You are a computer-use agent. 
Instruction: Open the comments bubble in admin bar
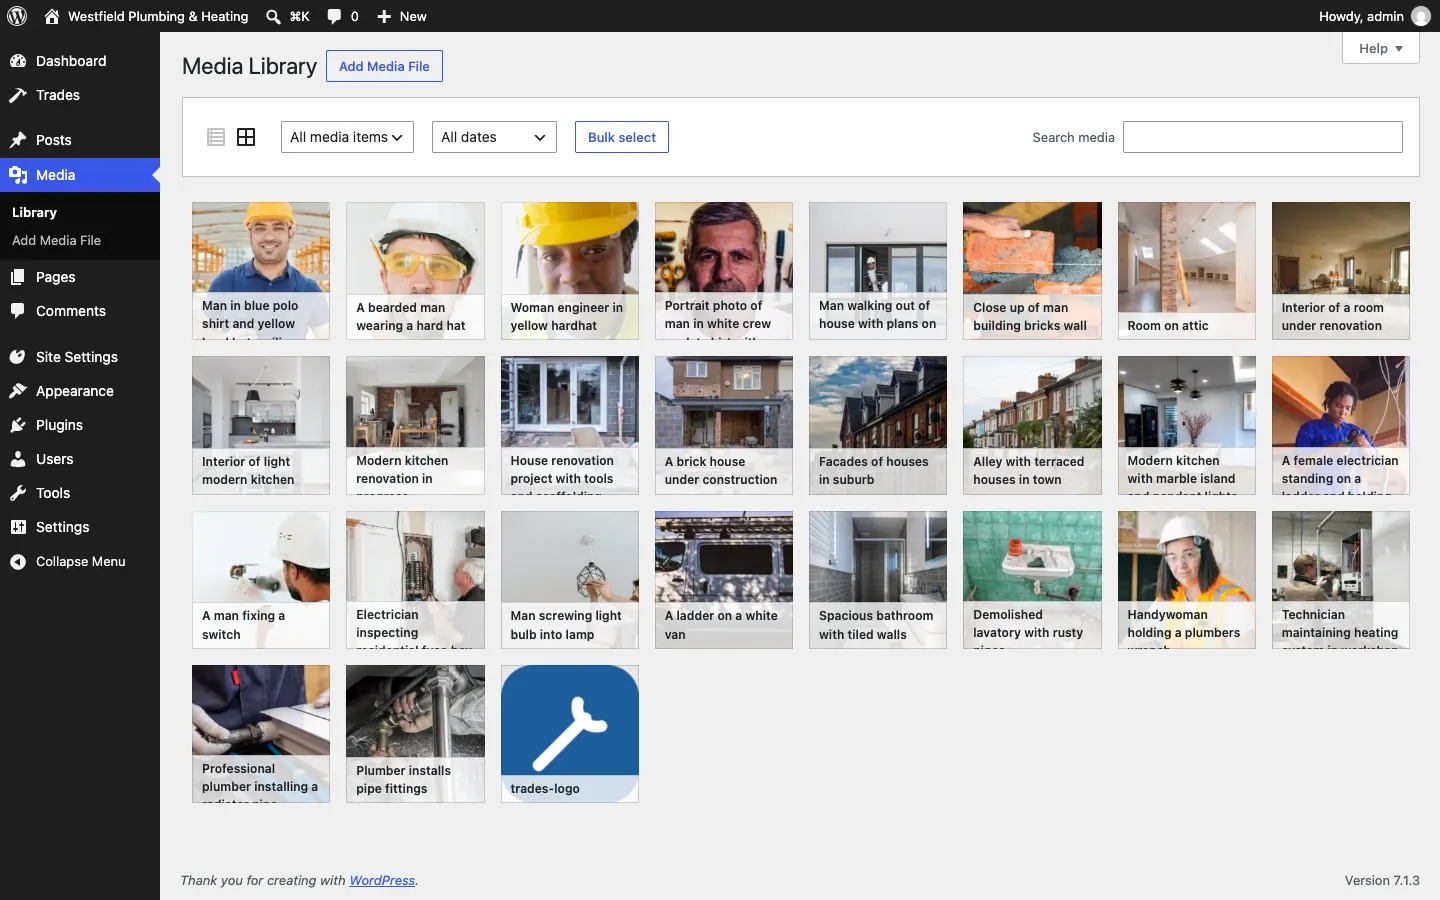point(342,16)
